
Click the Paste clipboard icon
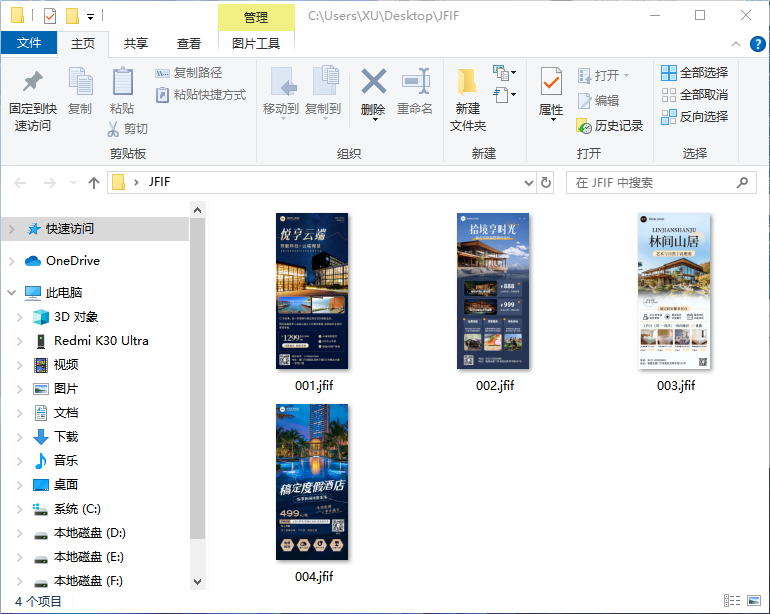pyautogui.click(x=122, y=81)
